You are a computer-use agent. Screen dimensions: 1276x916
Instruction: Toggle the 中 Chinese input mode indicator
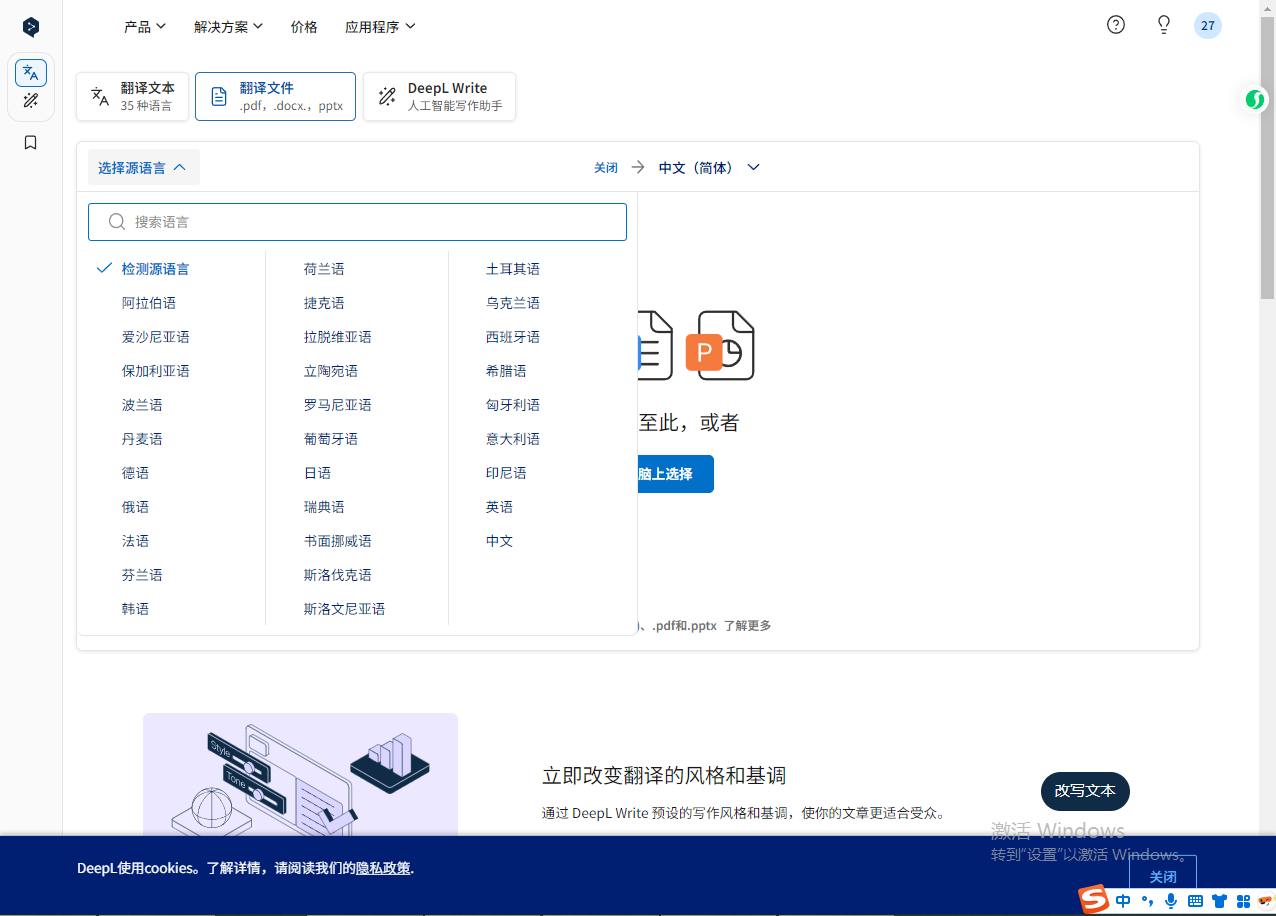[1123, 901]
